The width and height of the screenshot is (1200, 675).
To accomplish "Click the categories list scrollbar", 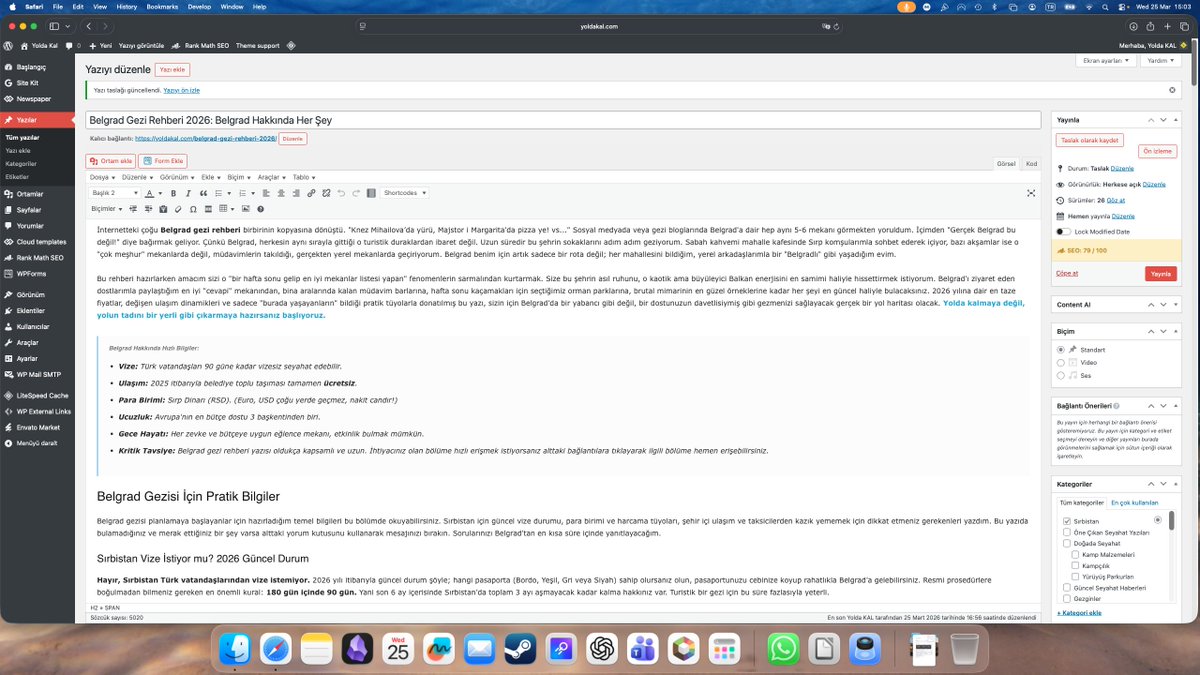I will (x=1171, y=520).
